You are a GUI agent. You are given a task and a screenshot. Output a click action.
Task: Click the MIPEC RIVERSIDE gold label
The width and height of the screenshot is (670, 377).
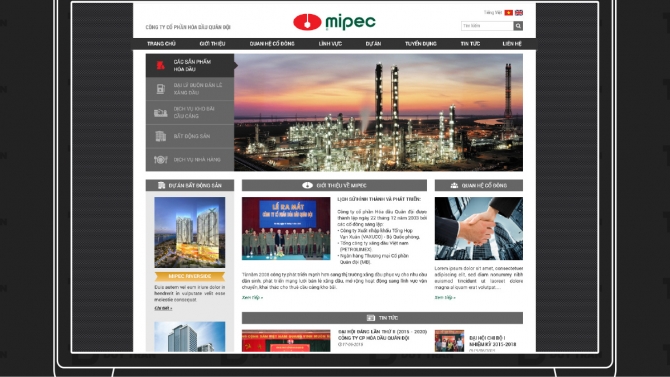point(190,276)
